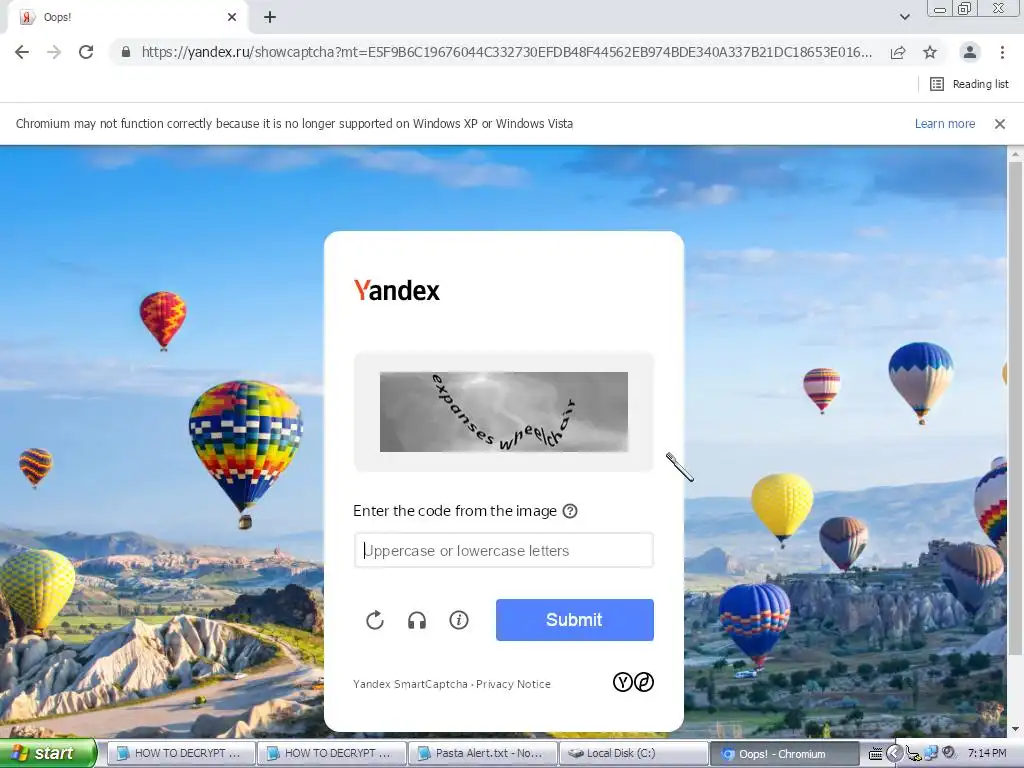Expand the tab search chevron
Image resolution: width=1024 pixels, height=768 pixels.
click(904, 17)
